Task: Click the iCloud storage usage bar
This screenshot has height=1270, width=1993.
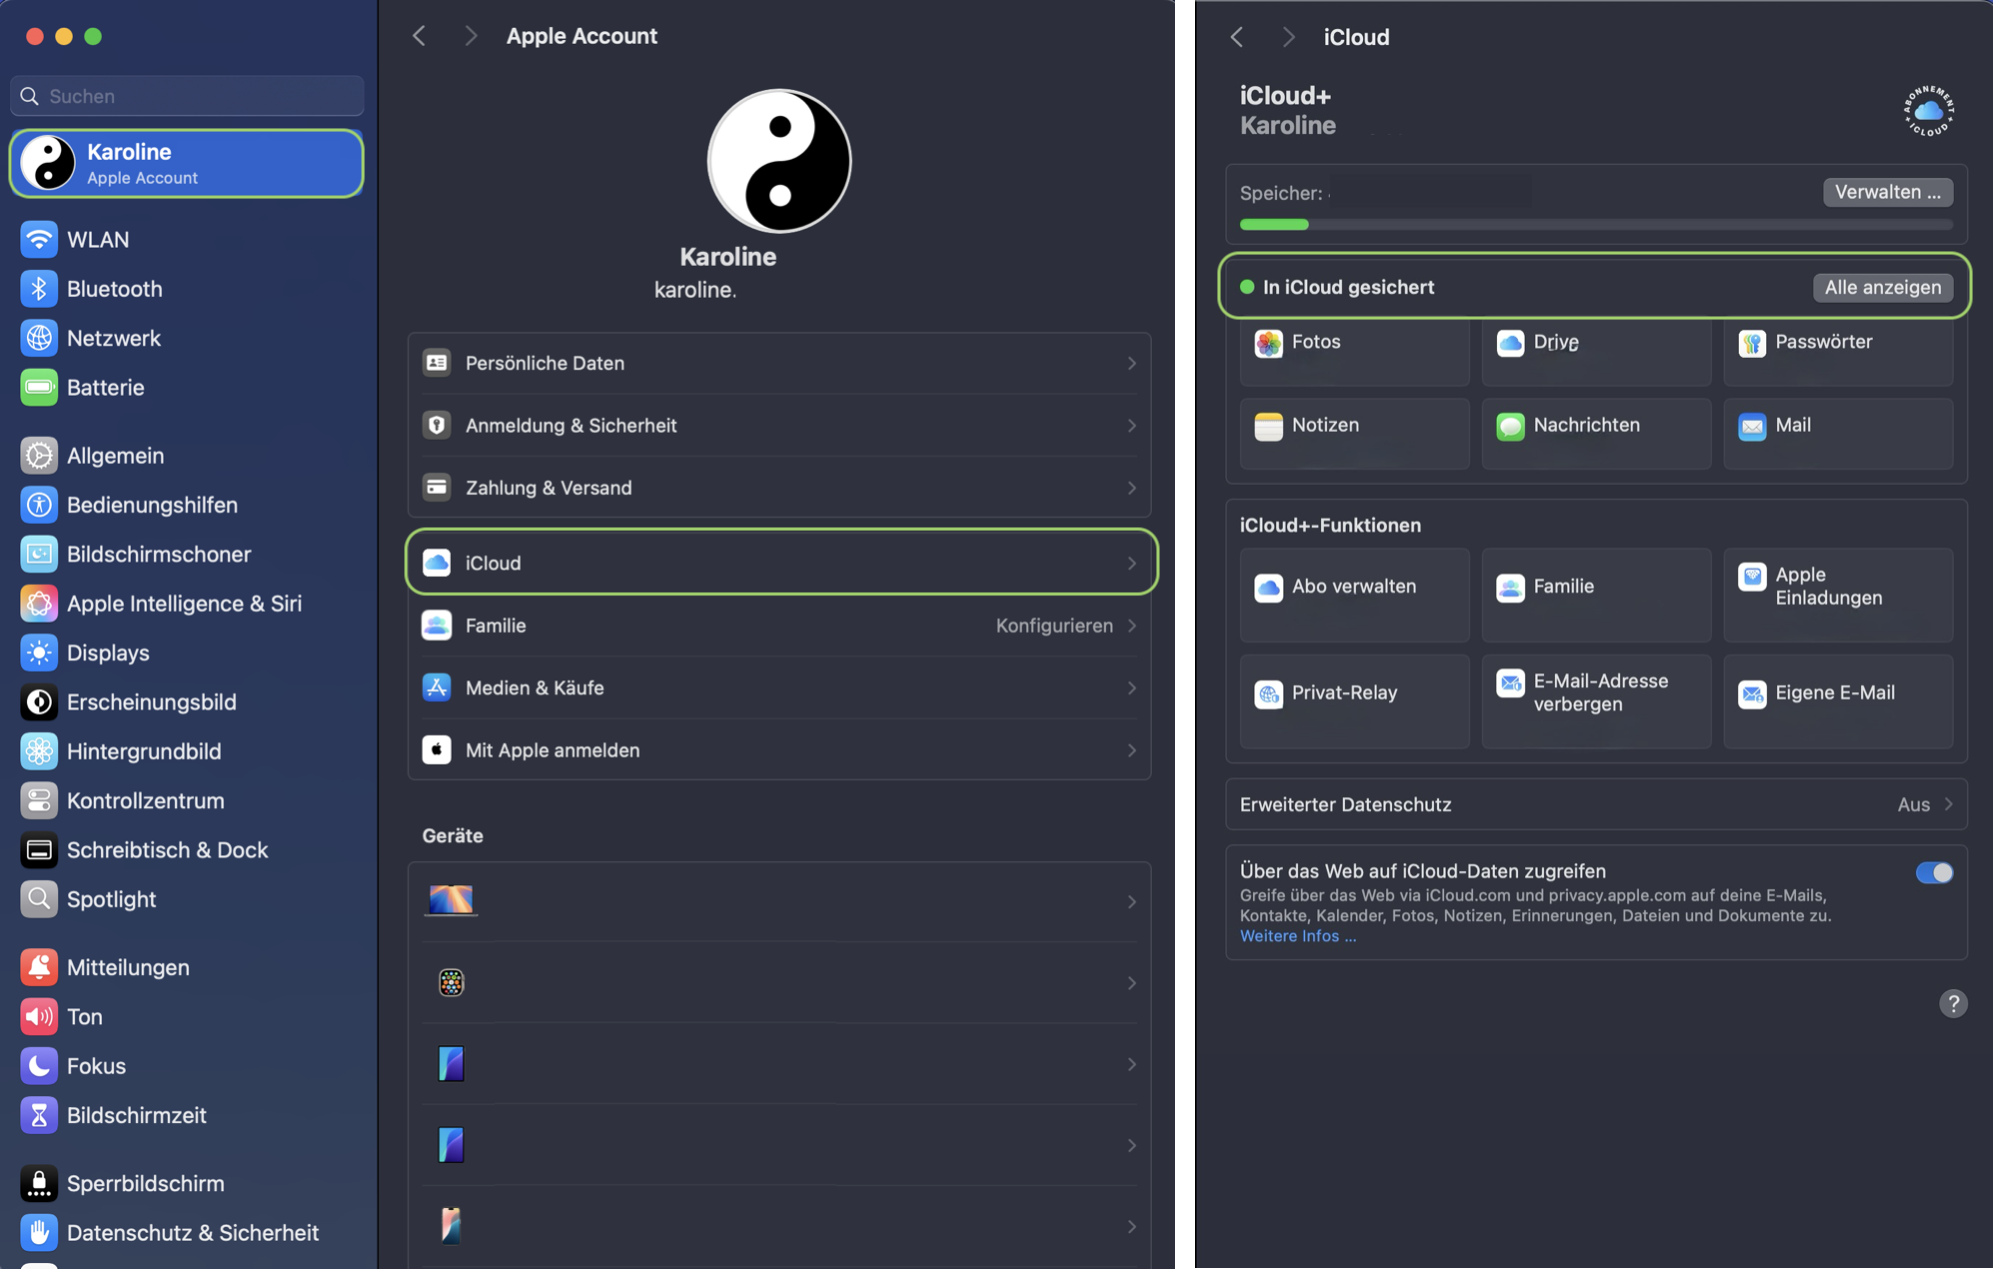Action: [x=1595, y=225]
